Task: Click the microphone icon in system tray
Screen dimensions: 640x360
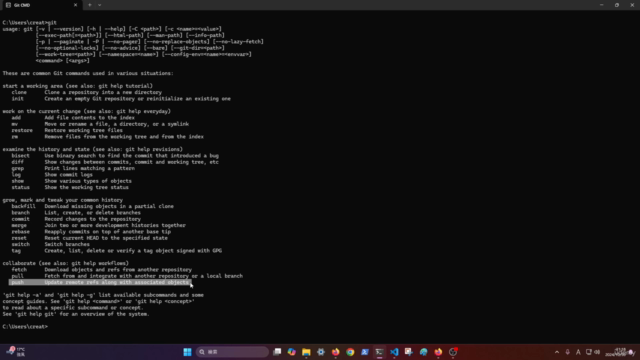Action: 567,352
